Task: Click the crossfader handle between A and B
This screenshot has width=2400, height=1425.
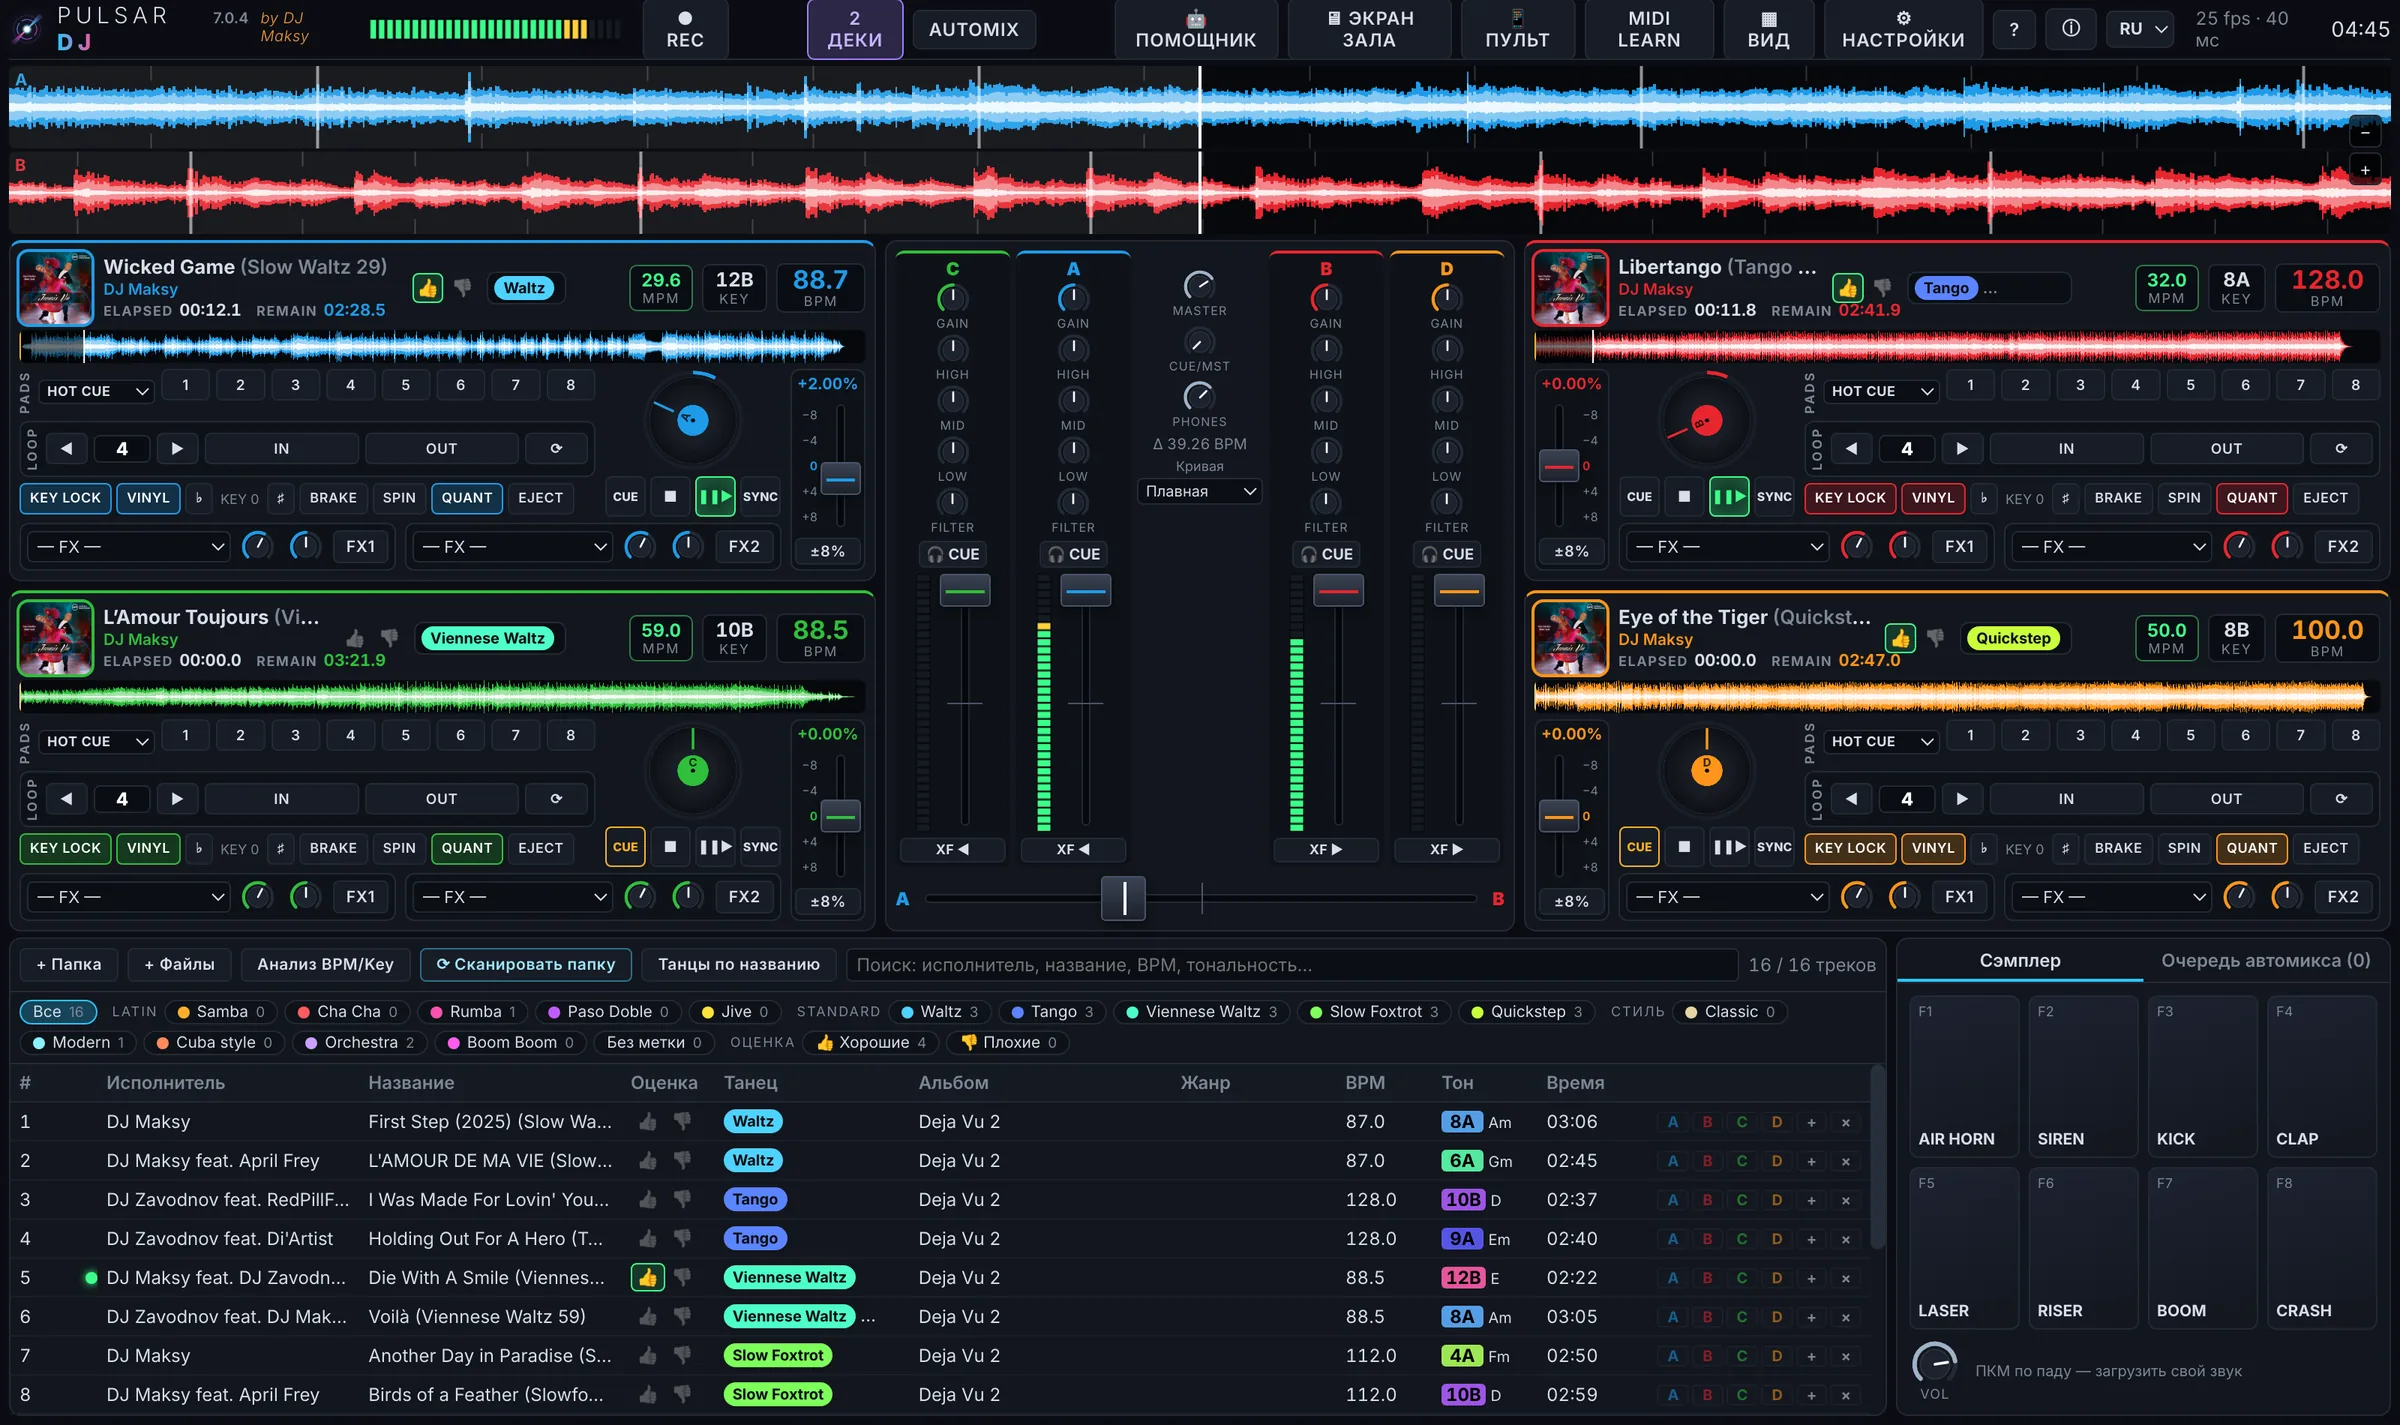Action: pos(1123,898)
